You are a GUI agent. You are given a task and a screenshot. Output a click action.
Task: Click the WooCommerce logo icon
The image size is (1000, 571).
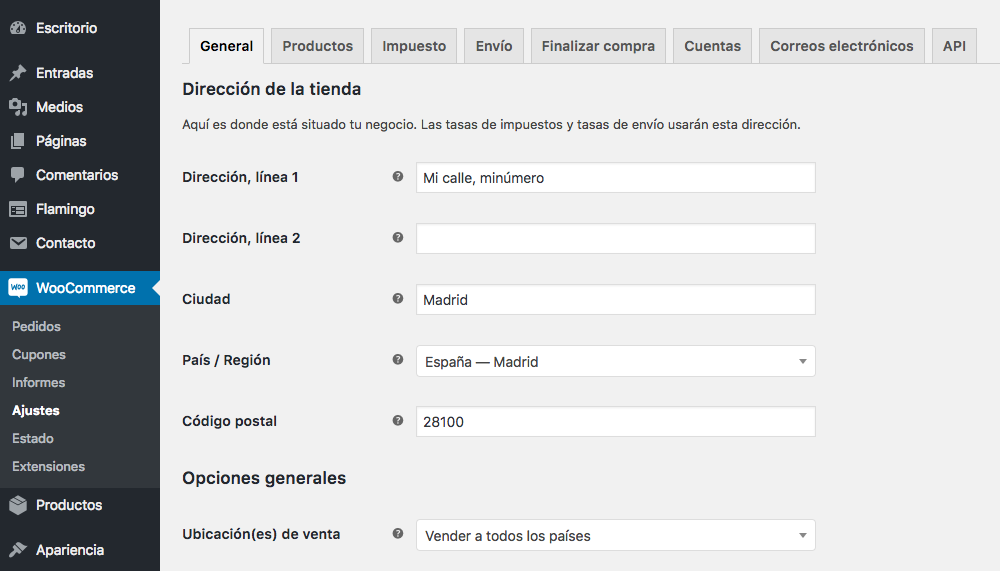(18, 288)
